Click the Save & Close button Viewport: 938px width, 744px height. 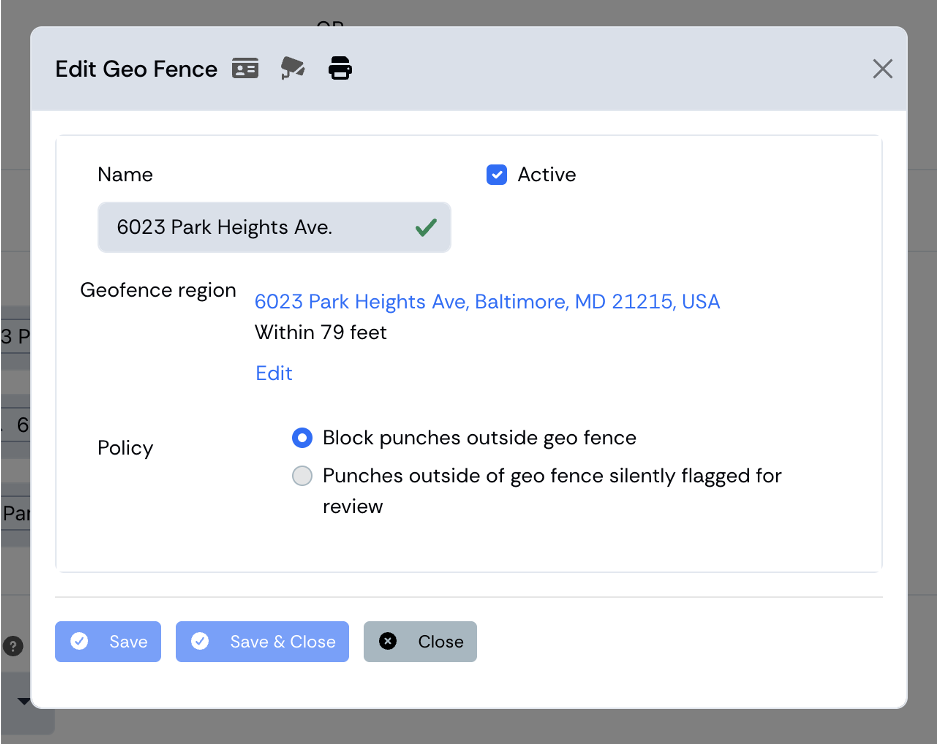(262, 641)
